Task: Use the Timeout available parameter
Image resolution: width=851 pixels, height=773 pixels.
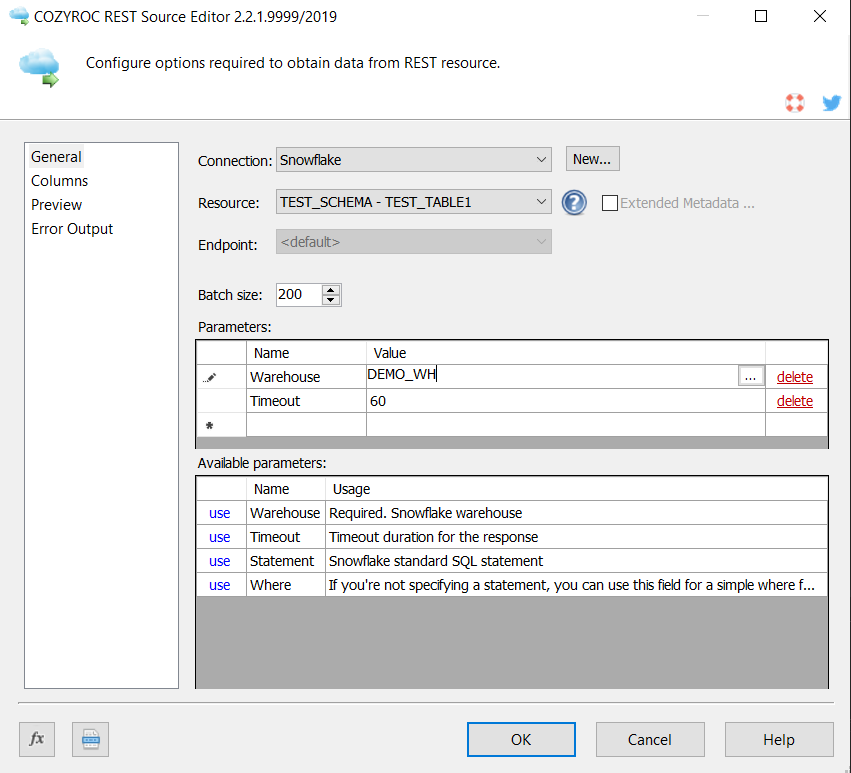Action: [x=219, y=537]
